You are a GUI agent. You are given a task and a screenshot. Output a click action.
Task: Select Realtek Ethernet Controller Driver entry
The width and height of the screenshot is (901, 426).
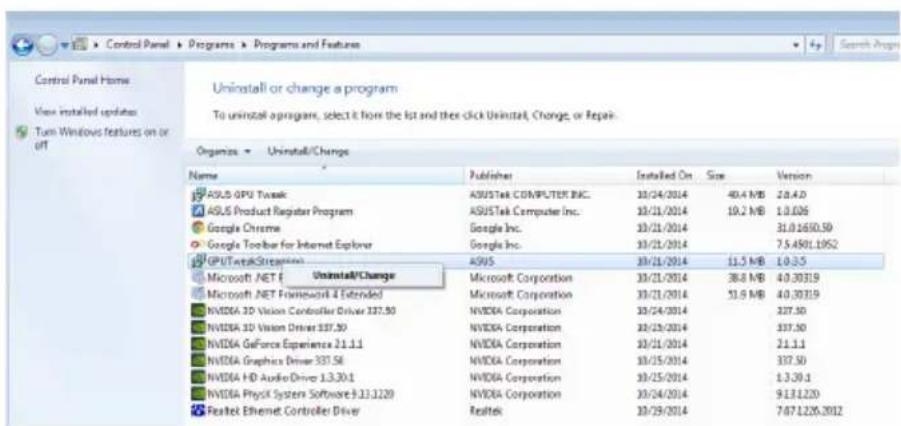(282, 411)
